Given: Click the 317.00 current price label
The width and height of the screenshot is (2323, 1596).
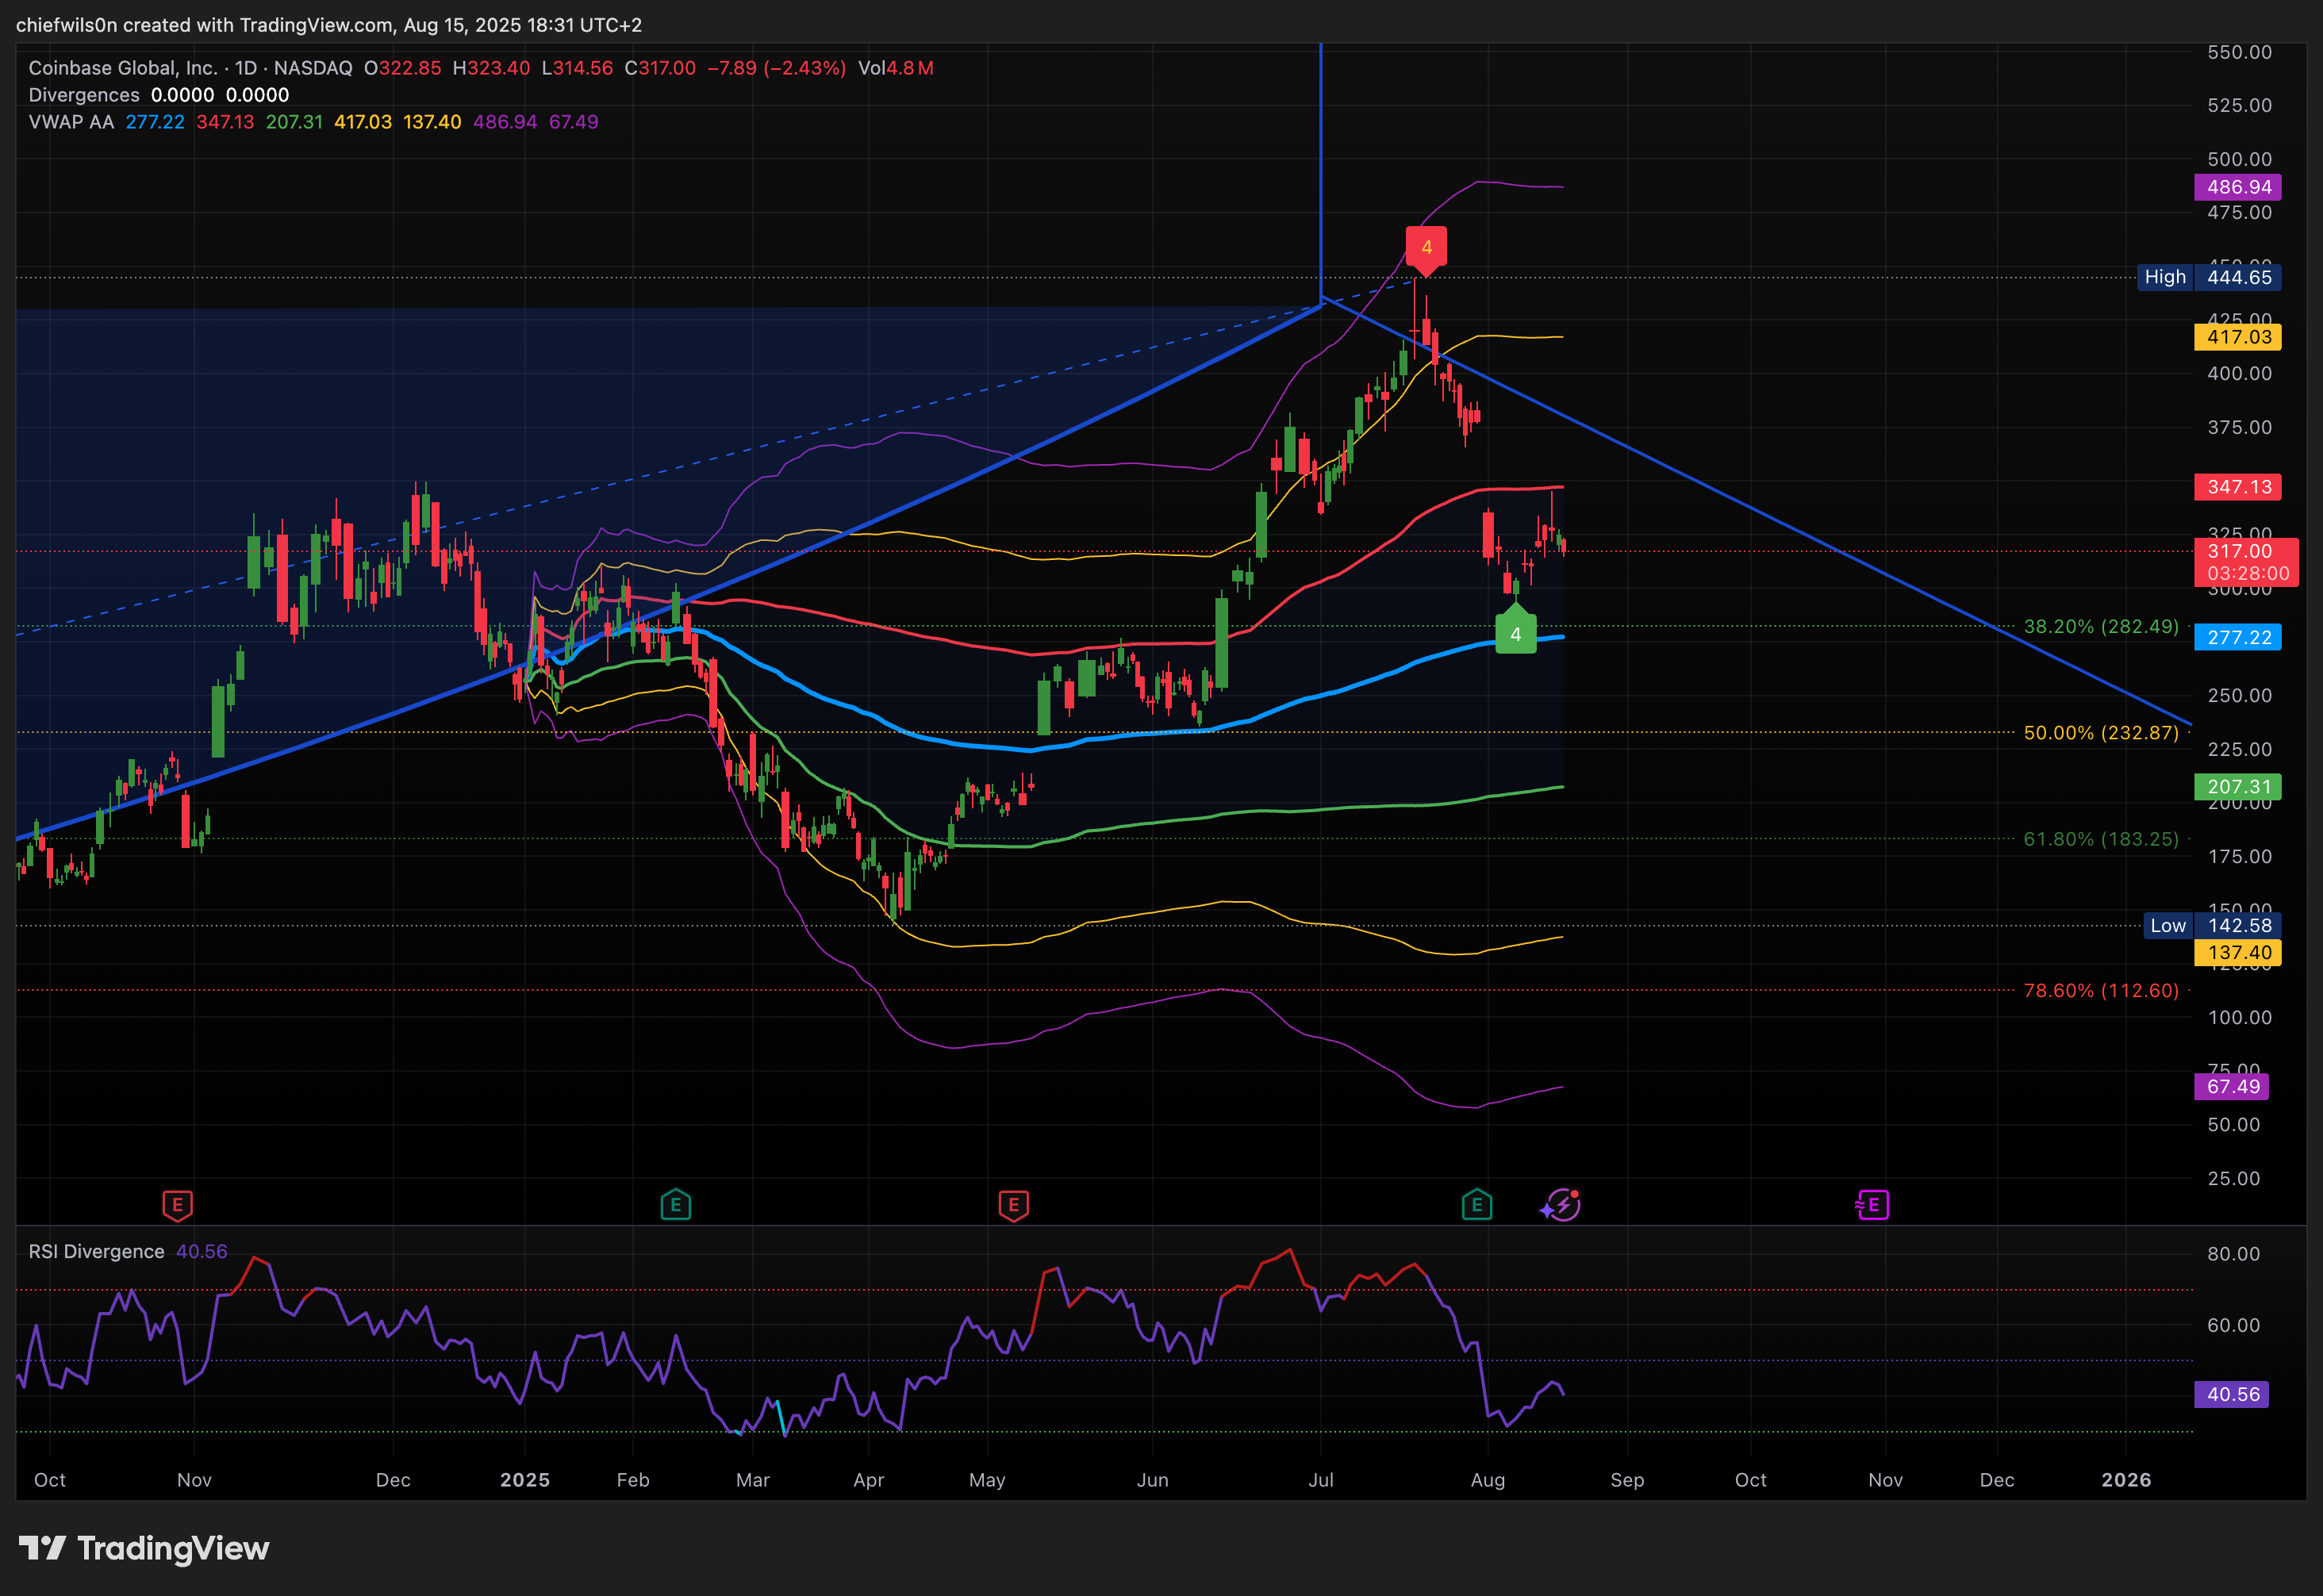Looking at the screenshot, I should click(2246, 562).
